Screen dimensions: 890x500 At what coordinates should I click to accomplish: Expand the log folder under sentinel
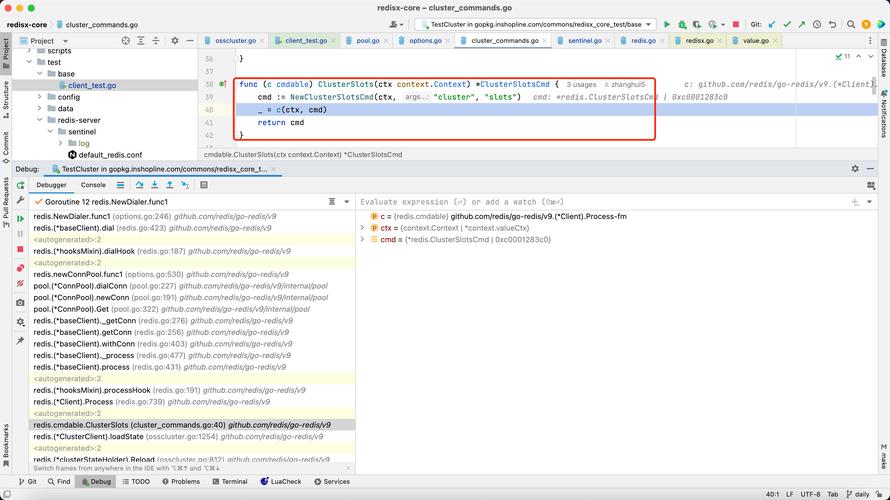[60, 143]
